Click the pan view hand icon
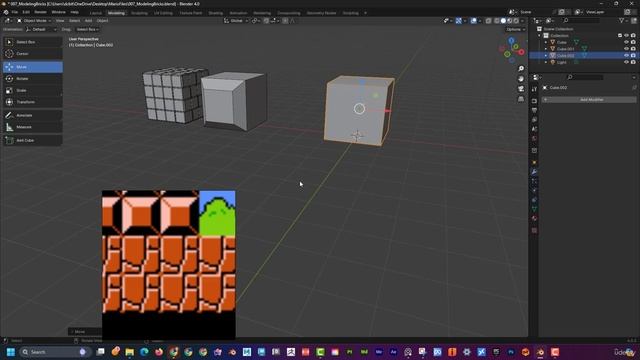The width and height of the screenshot is (640, 360). pos(521,79)
